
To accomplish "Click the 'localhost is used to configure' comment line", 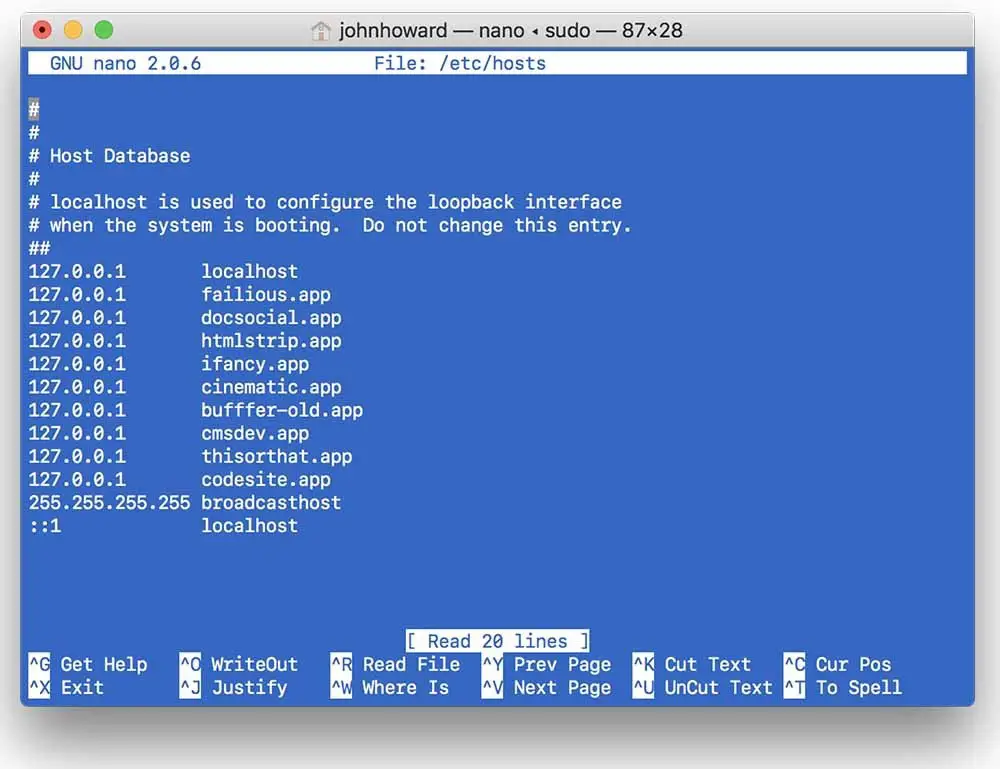I will (325, 202).
